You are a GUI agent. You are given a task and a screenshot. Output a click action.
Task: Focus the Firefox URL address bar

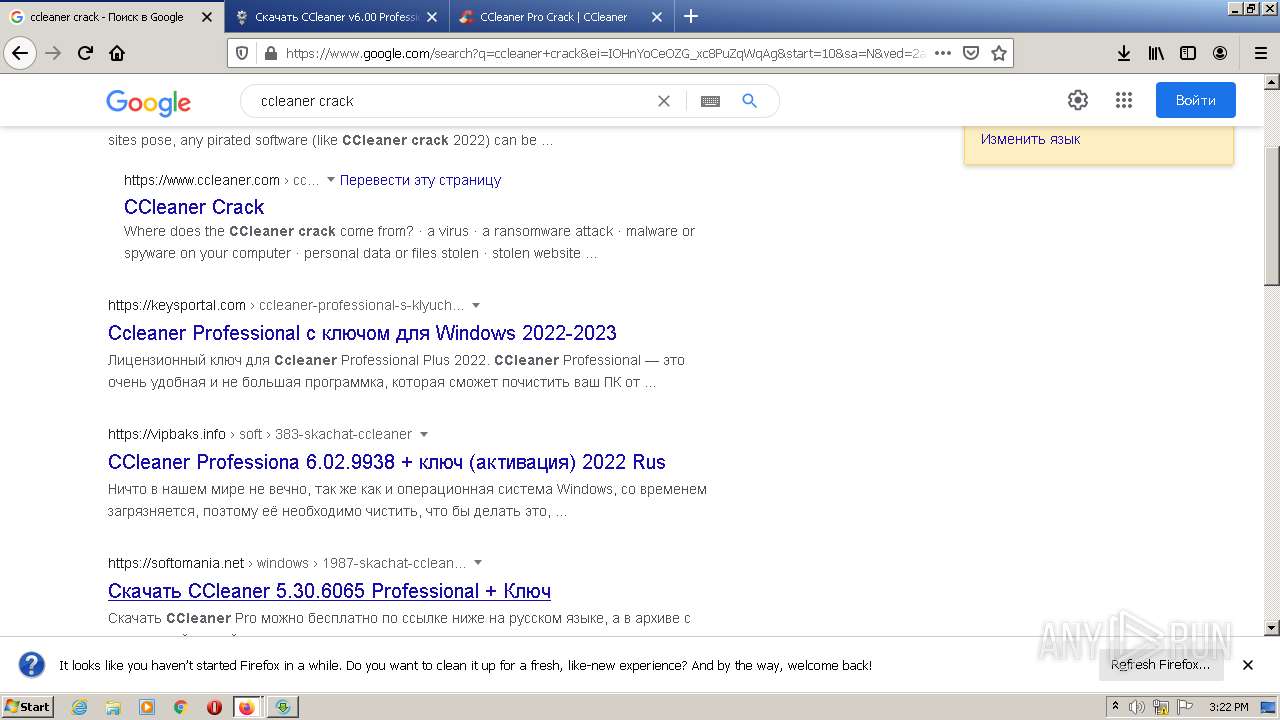[604, 53]
